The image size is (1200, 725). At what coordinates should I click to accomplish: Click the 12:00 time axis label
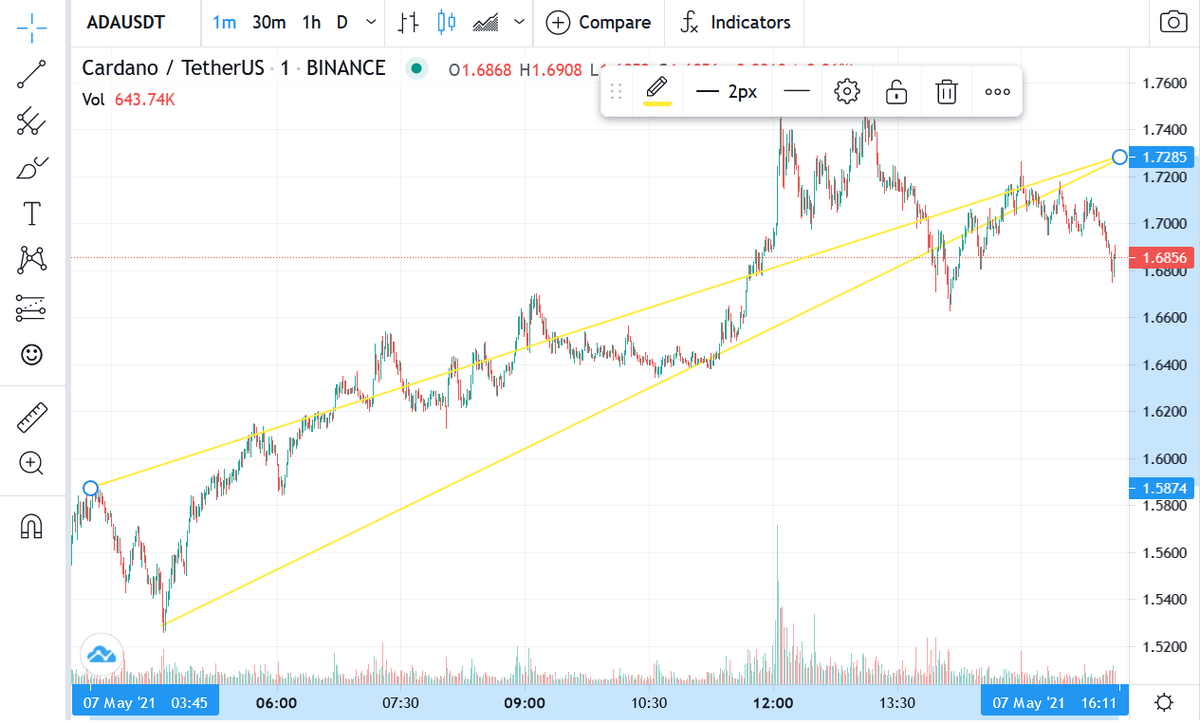773,702
